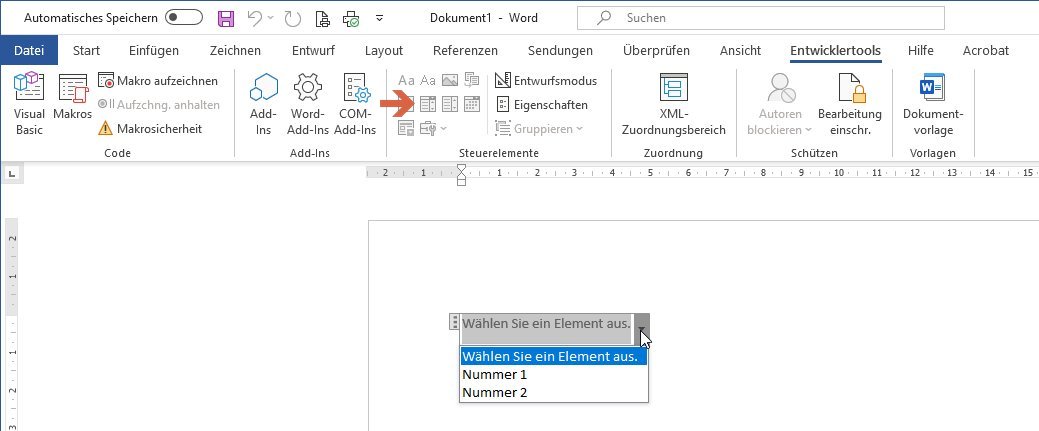Image resolution: width=1039 pixels, height=431 pixels.
Task: Click the purple Save disk icon
Action: click(226, 19)
